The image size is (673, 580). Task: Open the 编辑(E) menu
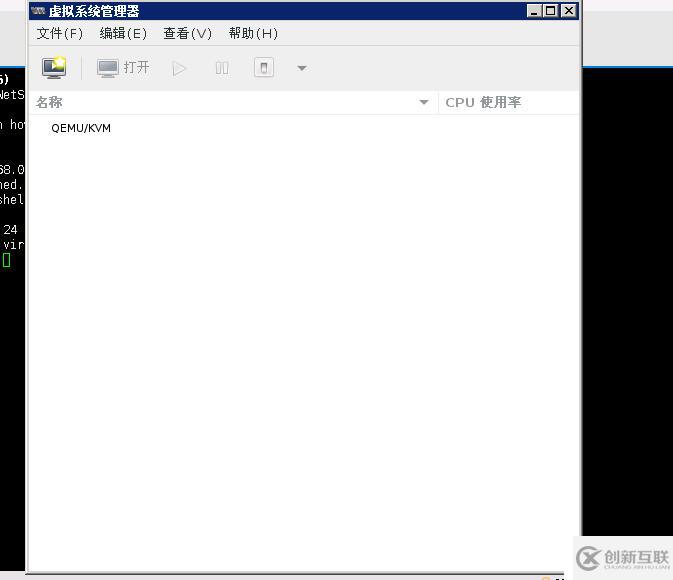point(123,33)
